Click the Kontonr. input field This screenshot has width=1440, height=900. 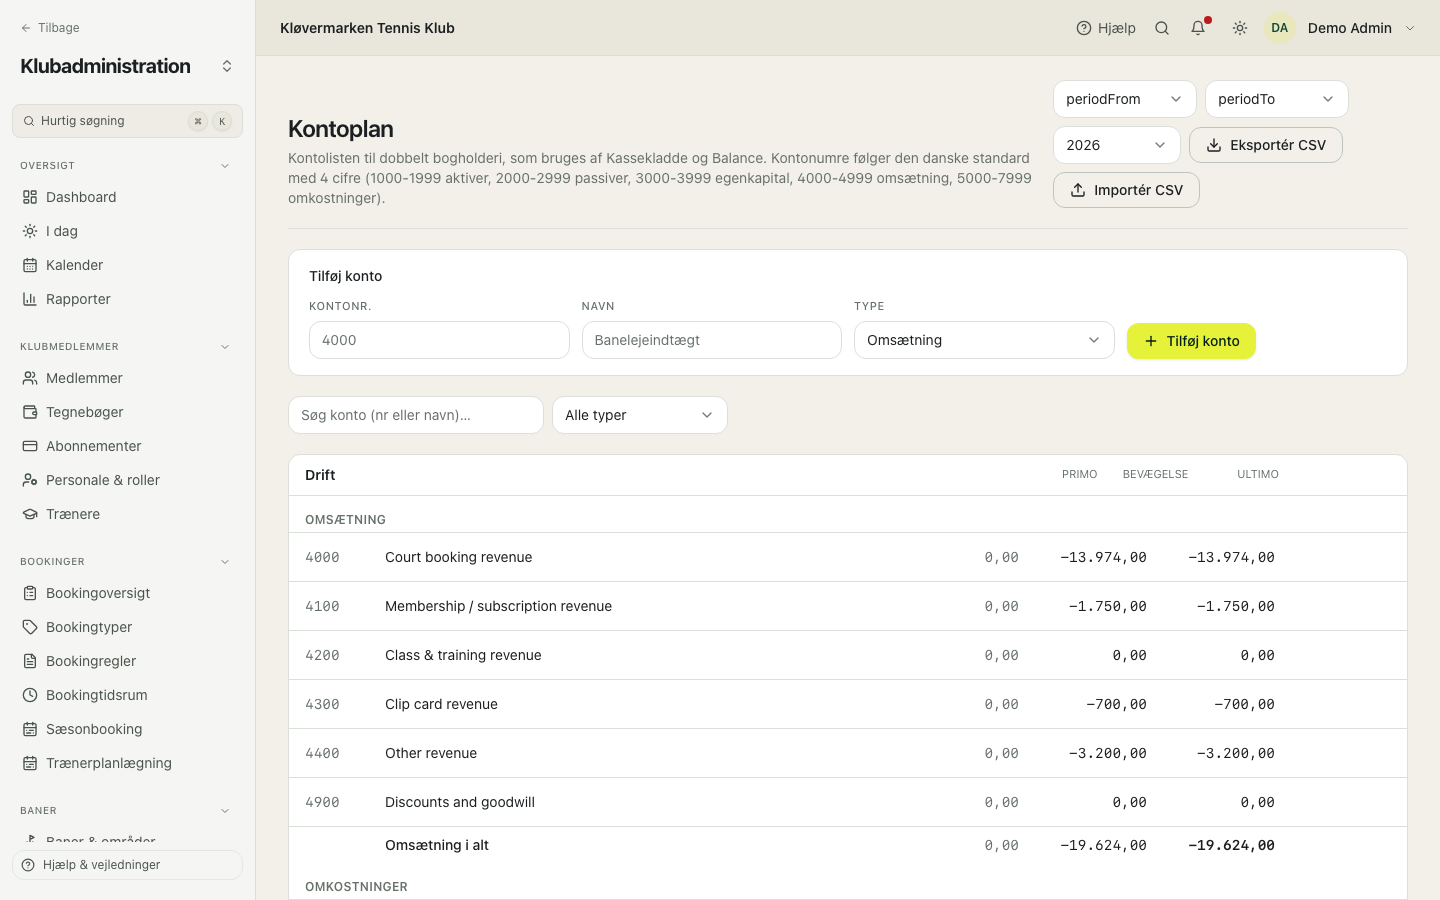pyautogui.click(x=439, y=340)
